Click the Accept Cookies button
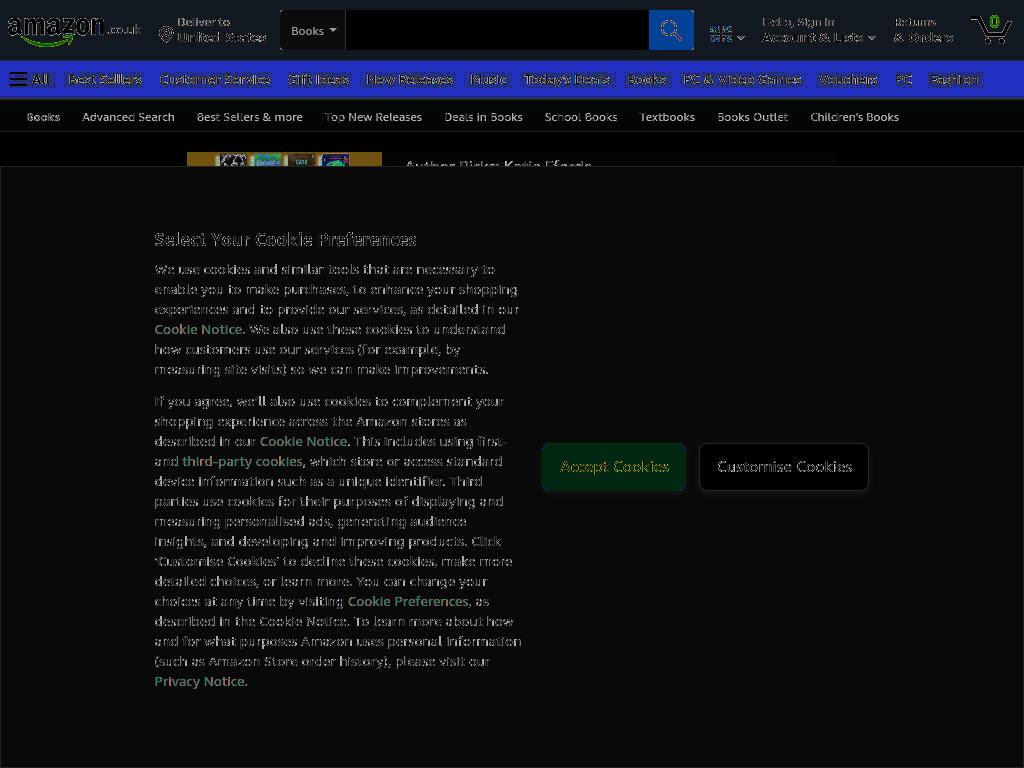Viewport: 1024px width, 768px height. click(x=614, y=467)
